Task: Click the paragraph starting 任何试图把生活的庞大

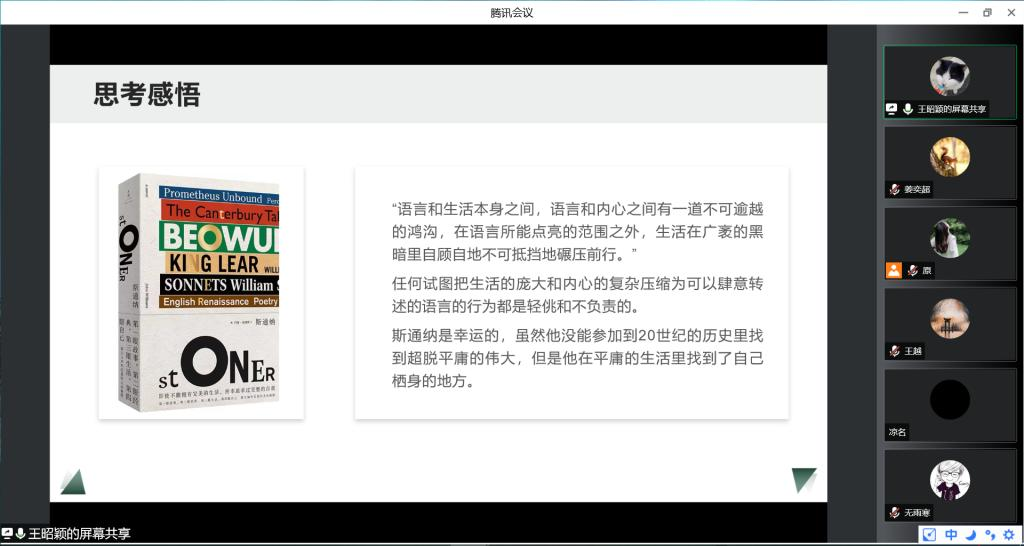Action: [x=577, y=295]
